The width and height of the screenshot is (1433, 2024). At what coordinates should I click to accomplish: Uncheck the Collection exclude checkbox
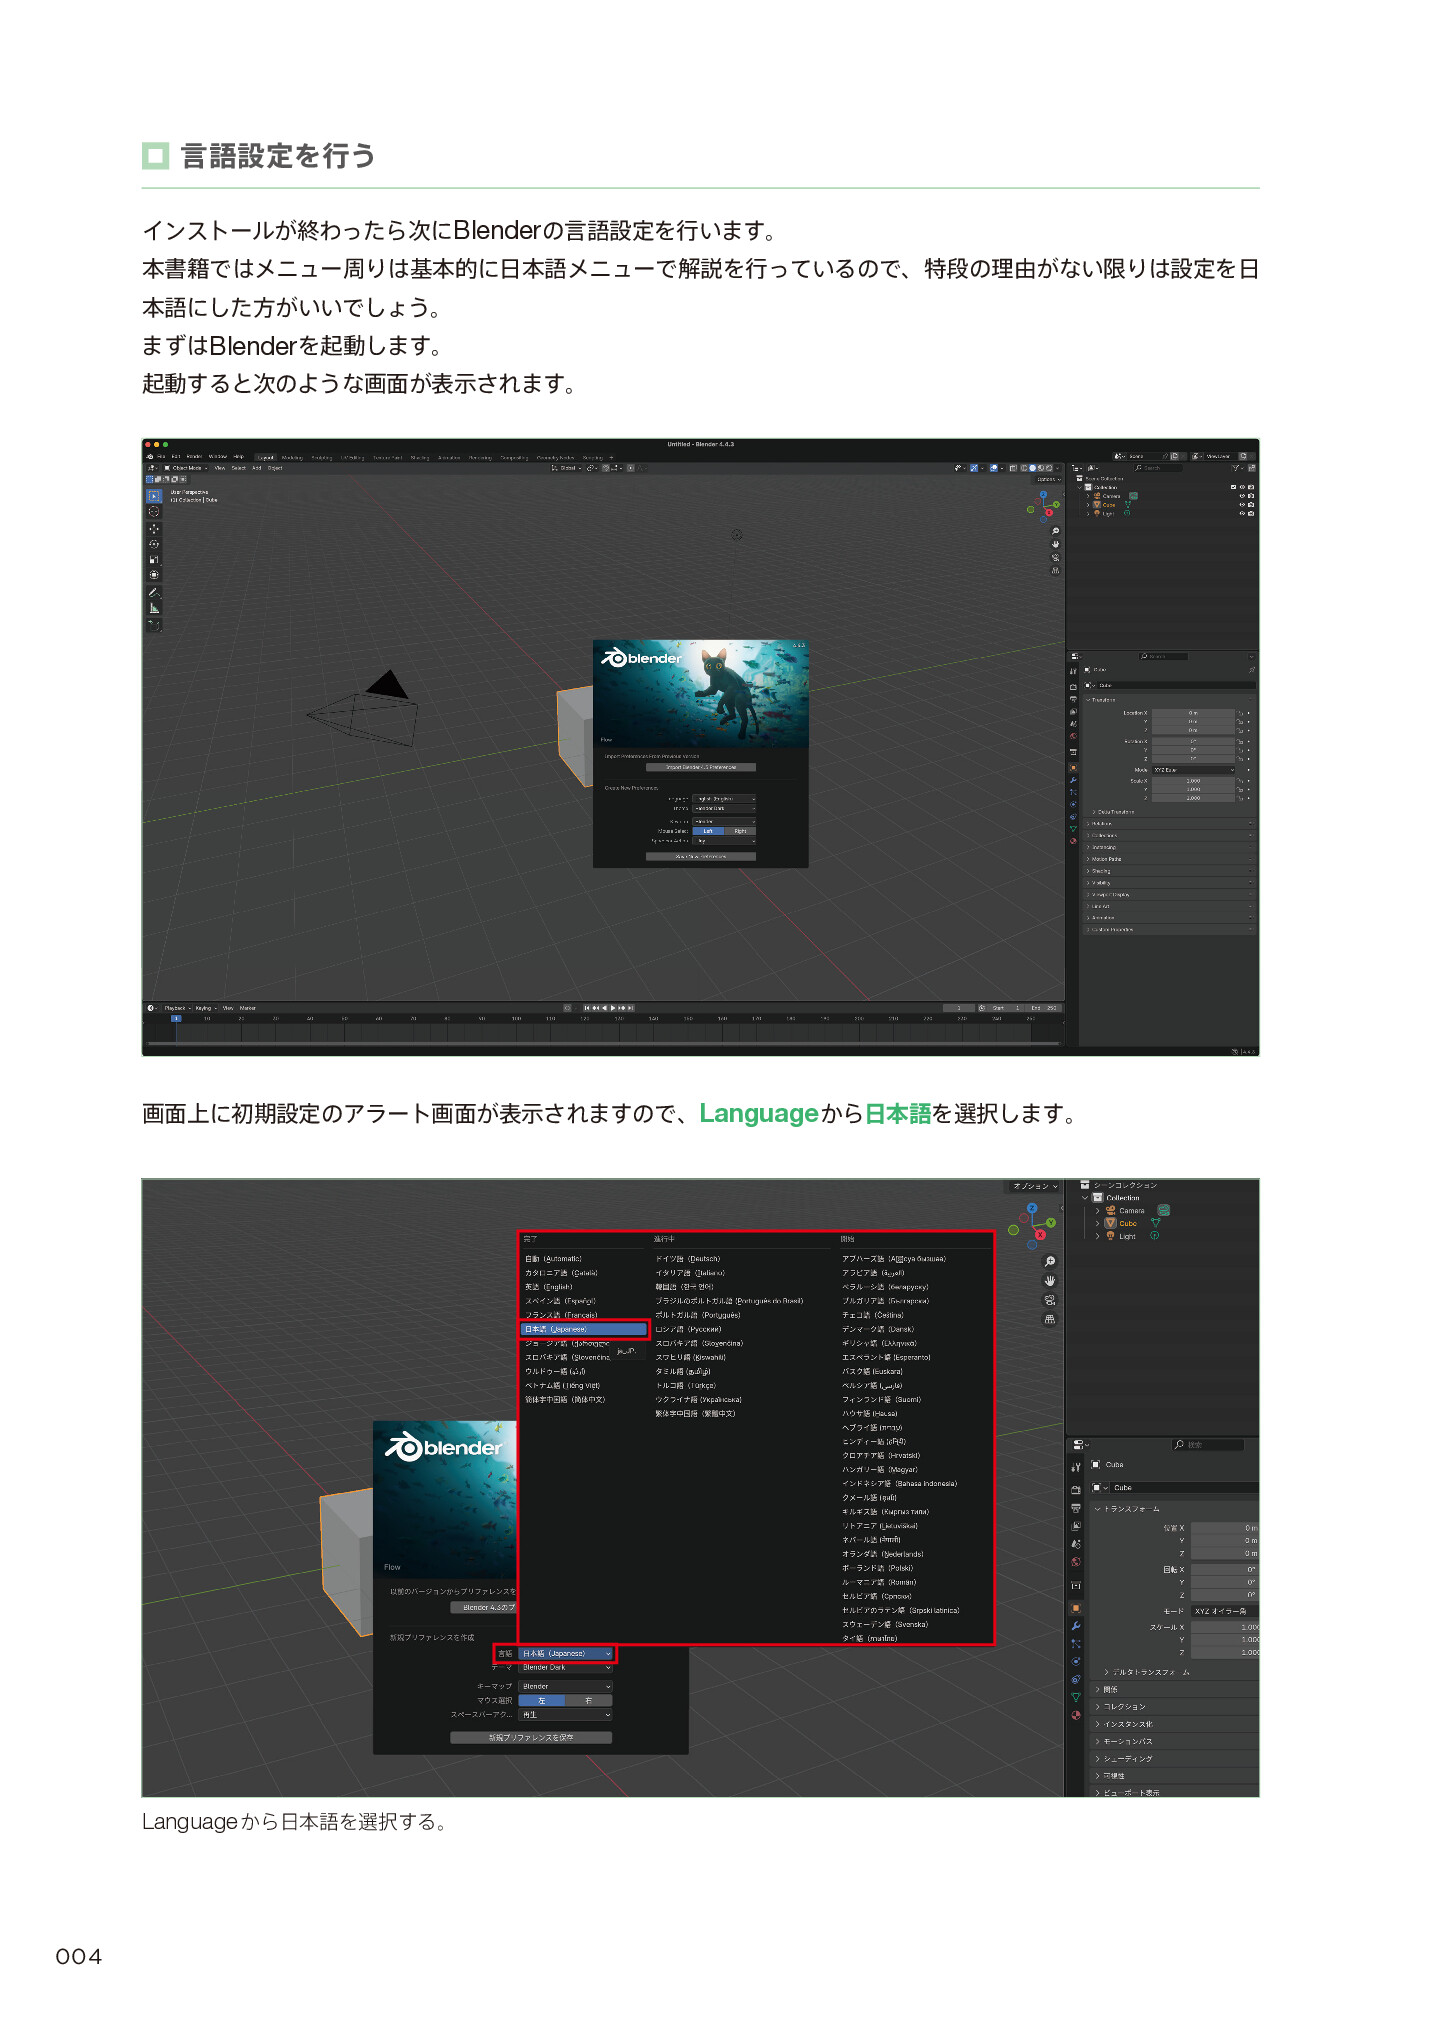click(1233, 487)
